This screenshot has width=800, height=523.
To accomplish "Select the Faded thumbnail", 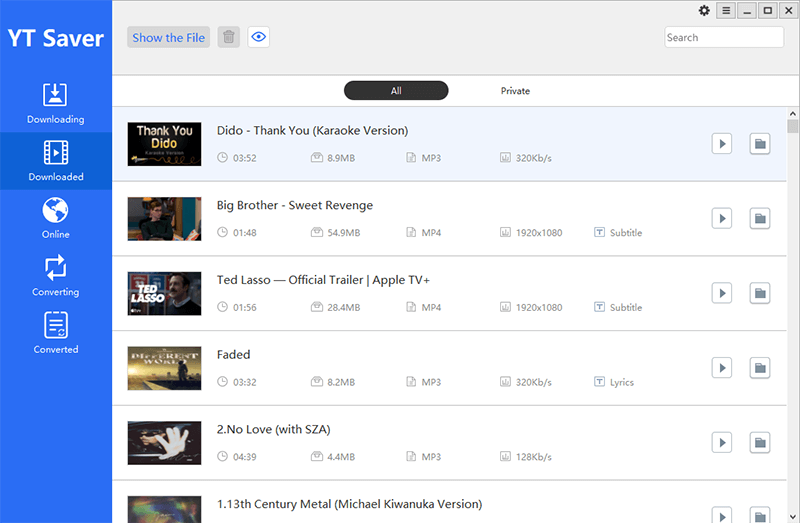I will click(x=164, y=368).
